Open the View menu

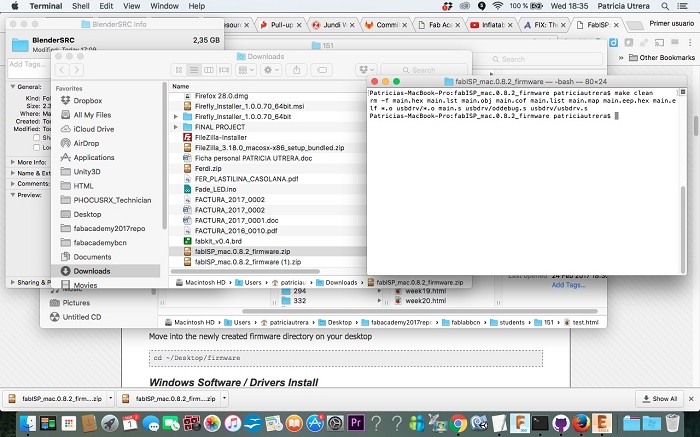tap(131, 6)
